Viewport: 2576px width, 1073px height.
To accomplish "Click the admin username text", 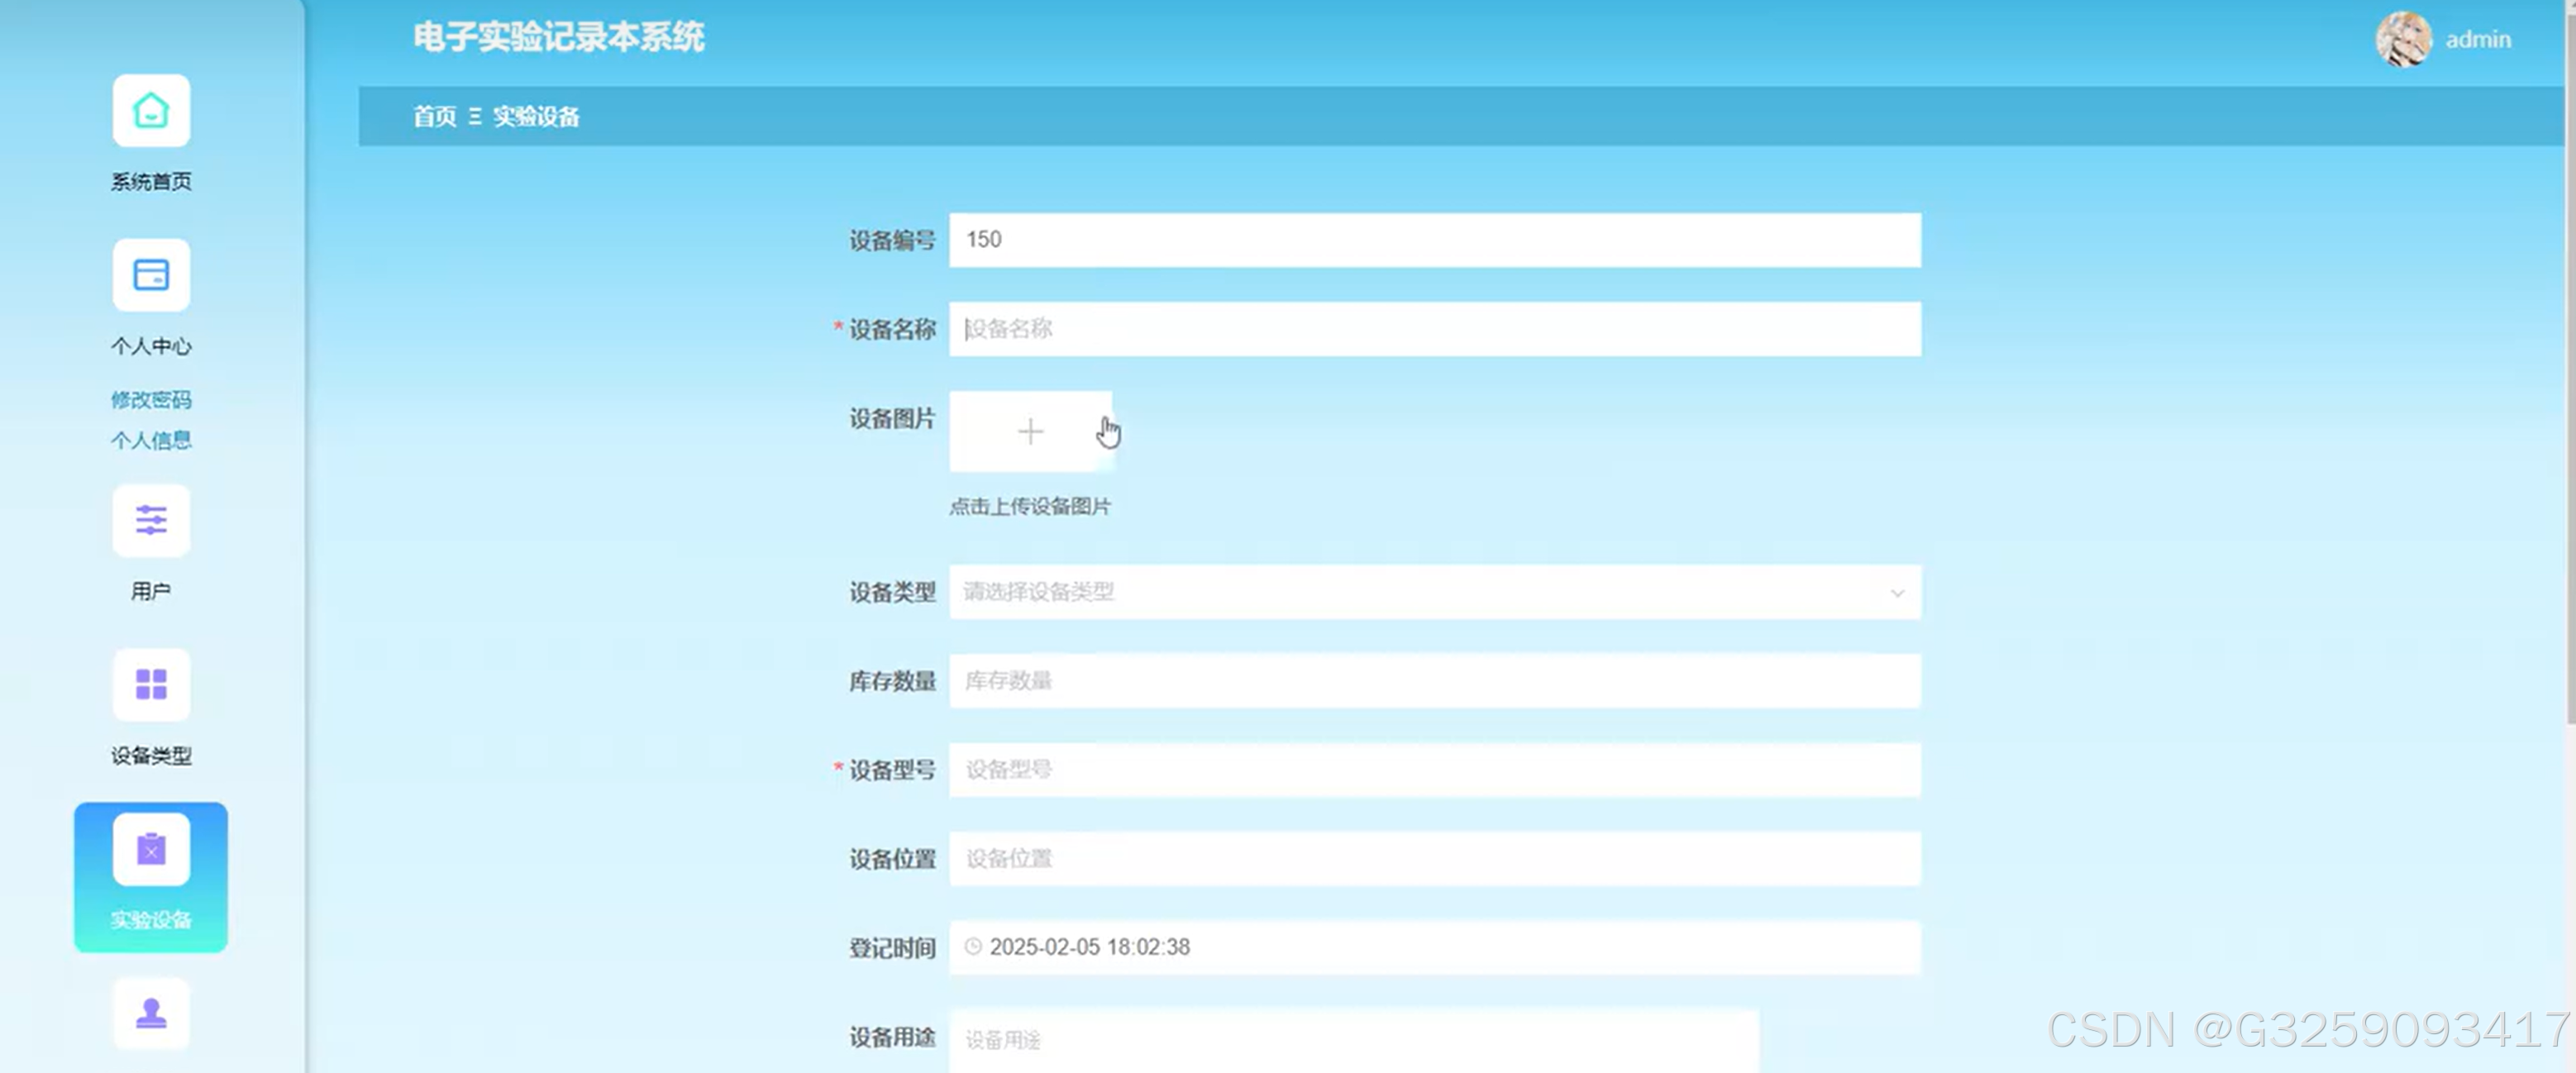I will point(2478,40).
